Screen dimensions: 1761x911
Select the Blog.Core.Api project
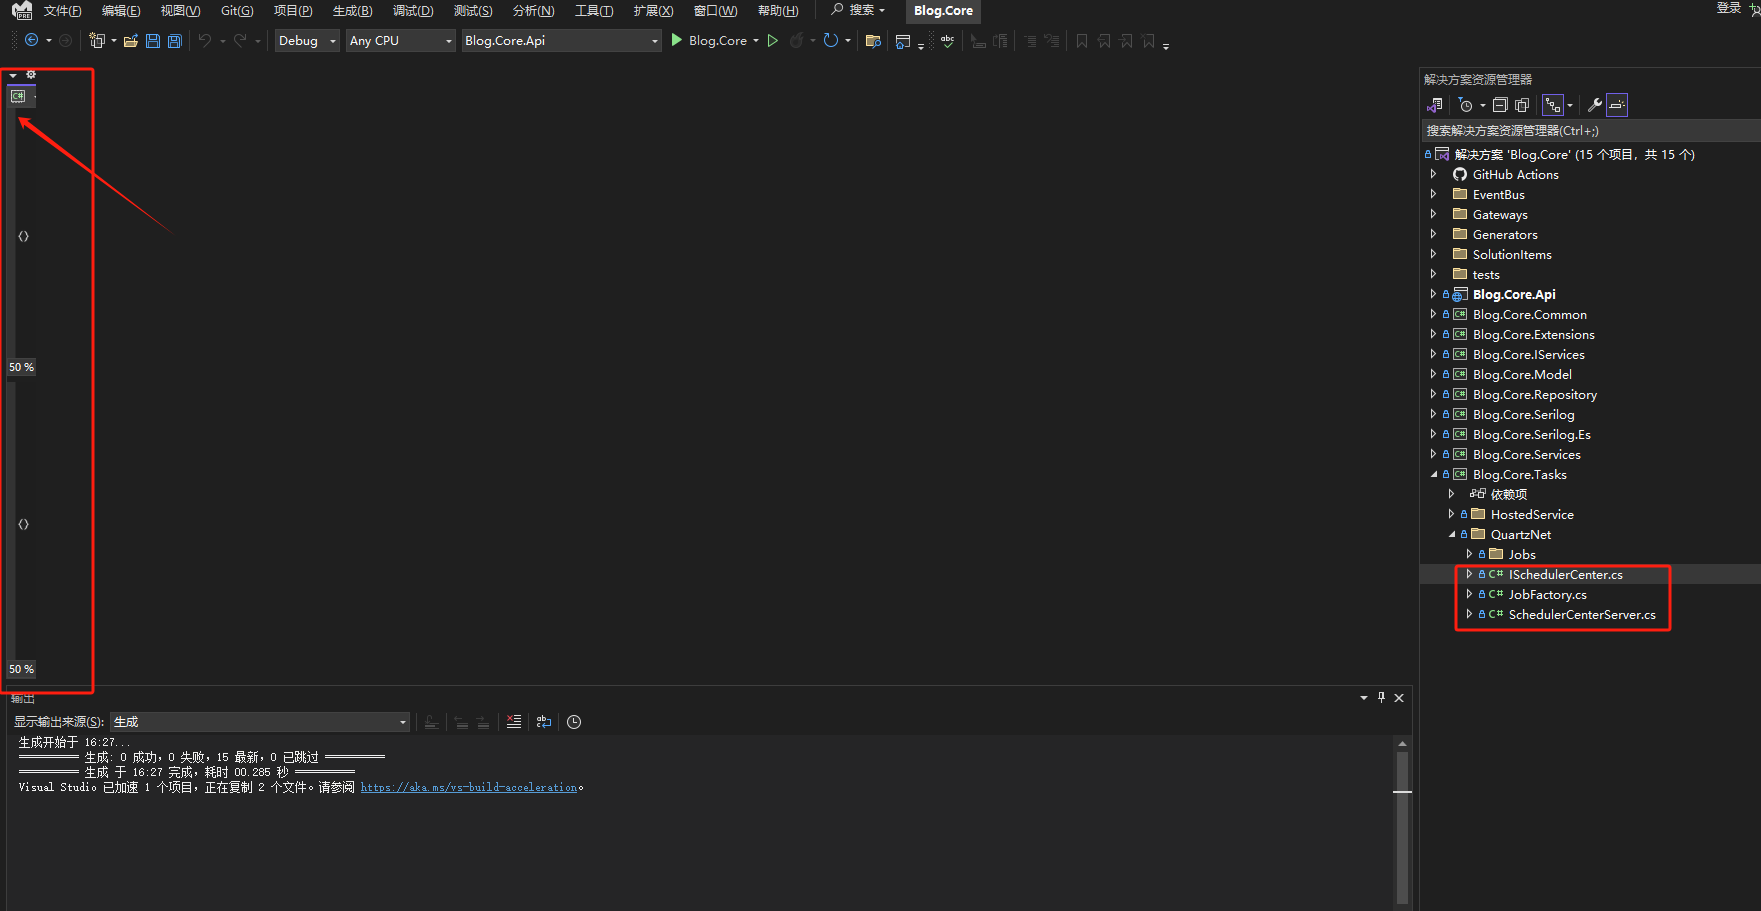pos(1514,294)
